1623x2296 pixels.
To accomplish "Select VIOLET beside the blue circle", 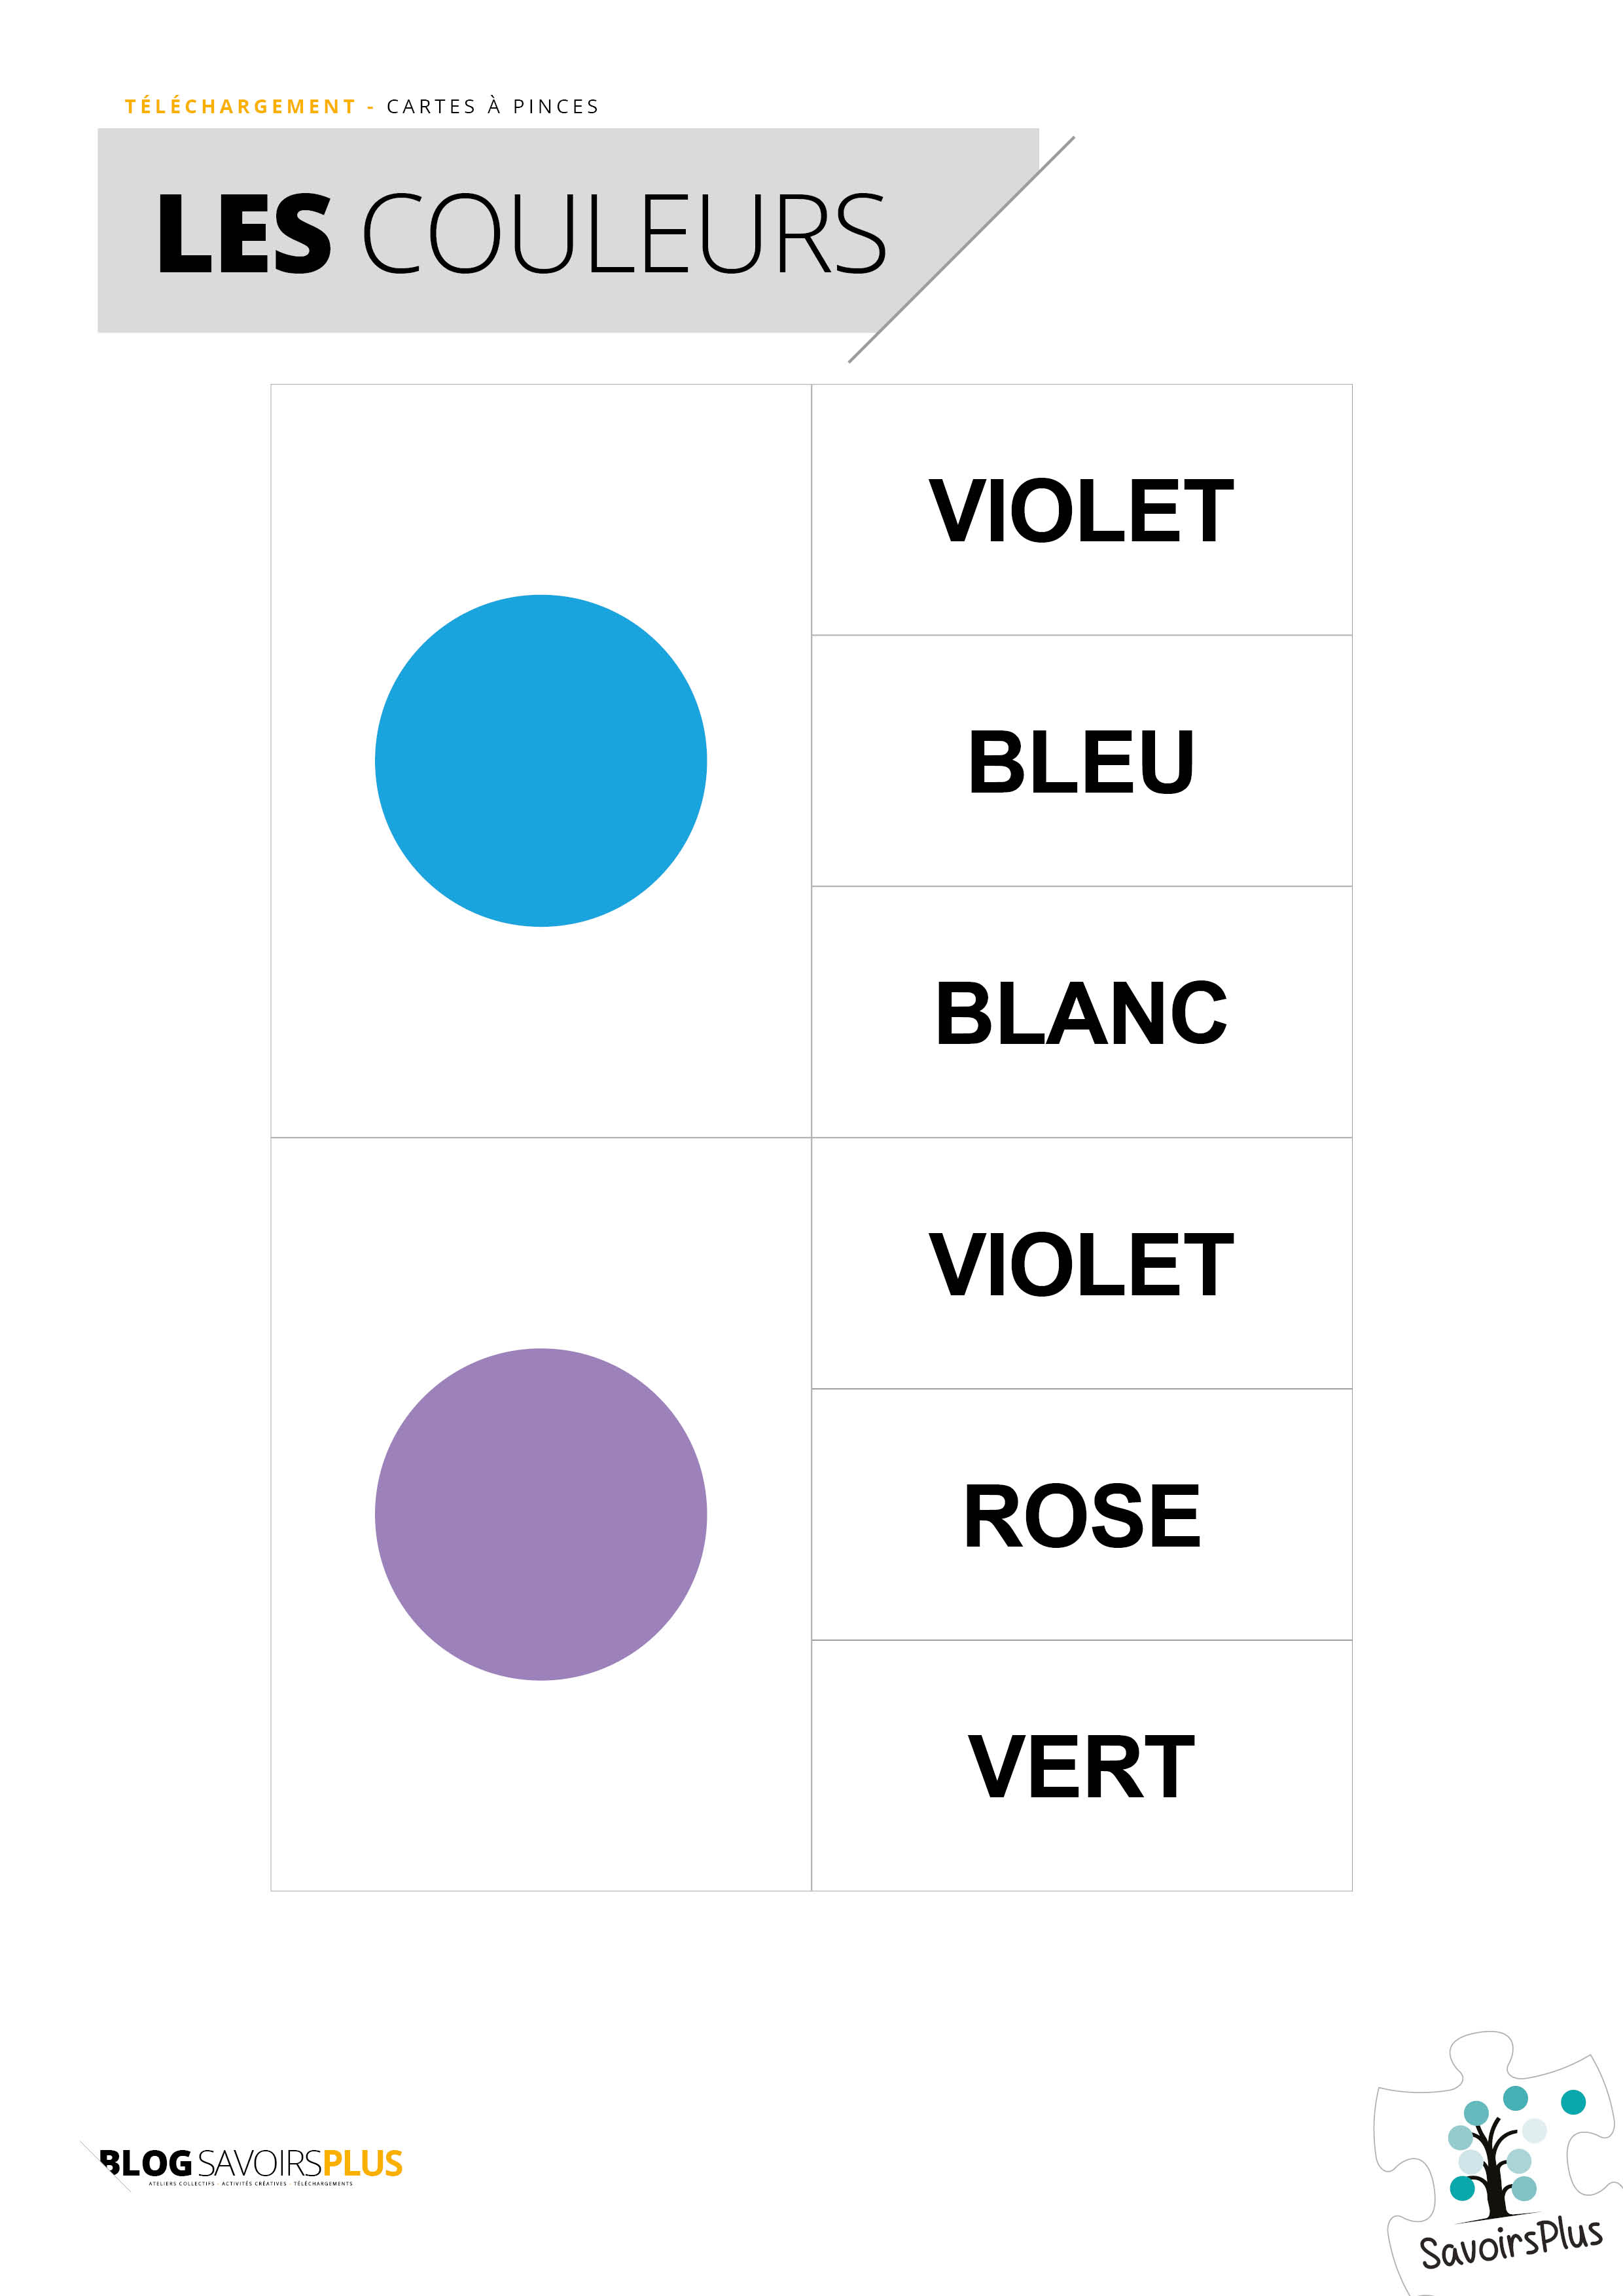I will 1081,511.
